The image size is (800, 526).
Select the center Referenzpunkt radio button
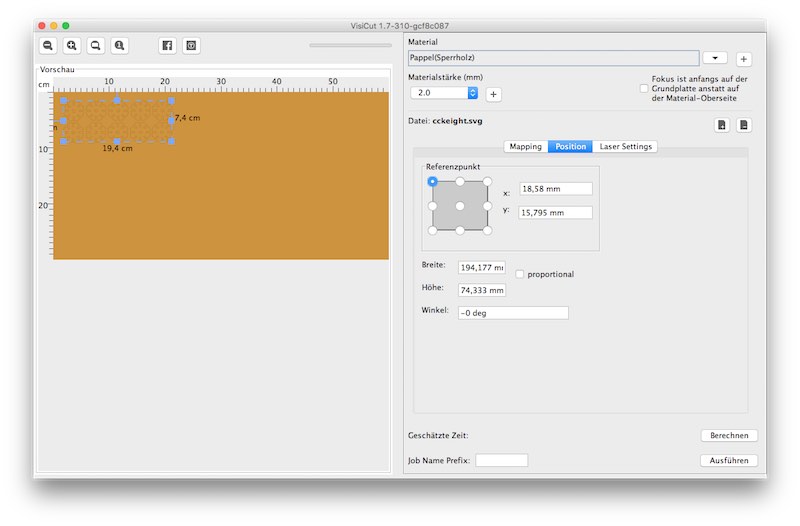[460, 206]
